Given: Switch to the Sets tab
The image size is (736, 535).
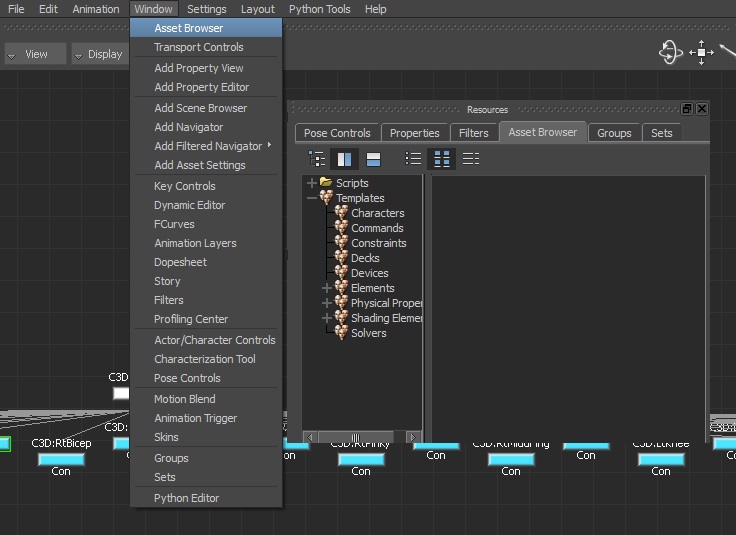Looking at the screenshot, I should (x=661, y=133).
